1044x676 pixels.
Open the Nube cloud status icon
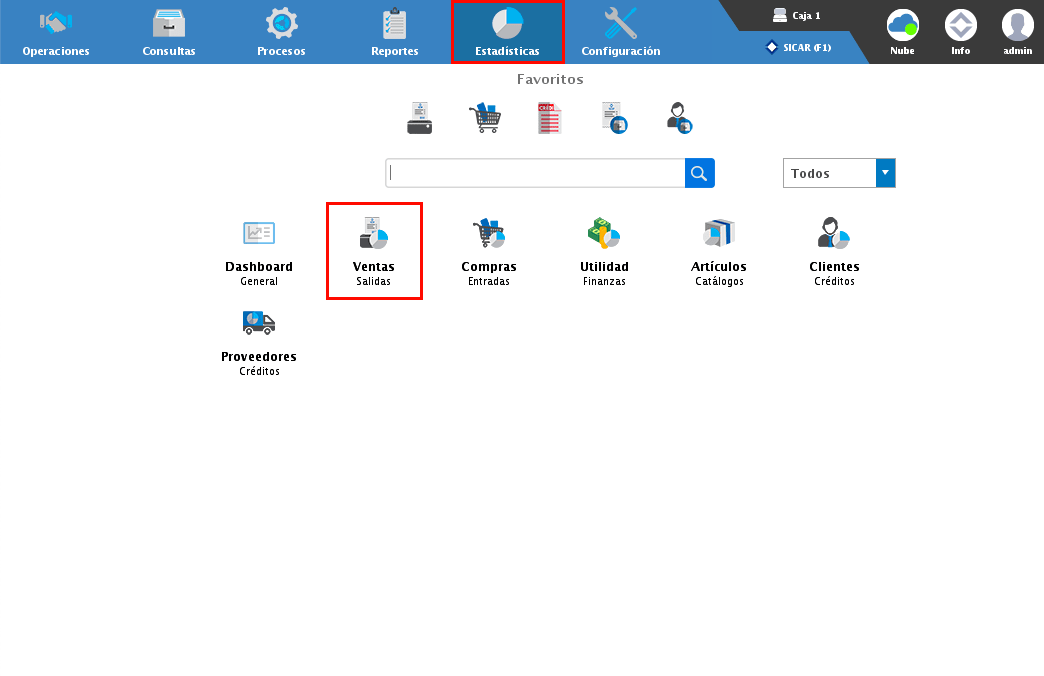(902, 31)
